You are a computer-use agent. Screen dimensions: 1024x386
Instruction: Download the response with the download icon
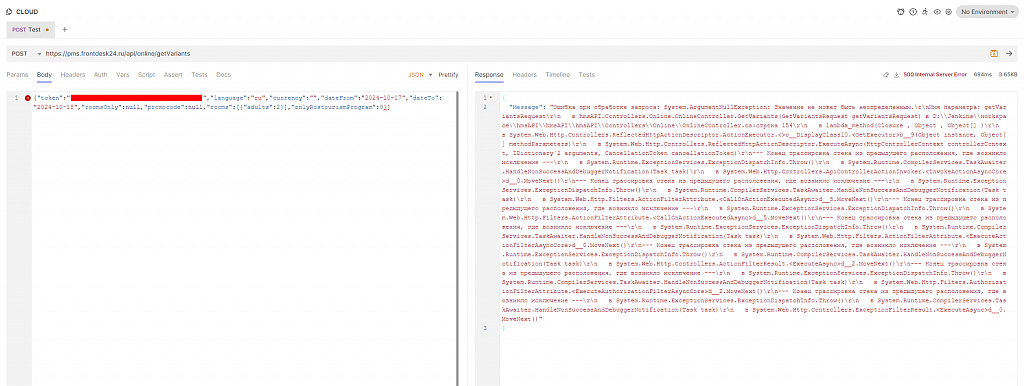pos(897,74)
